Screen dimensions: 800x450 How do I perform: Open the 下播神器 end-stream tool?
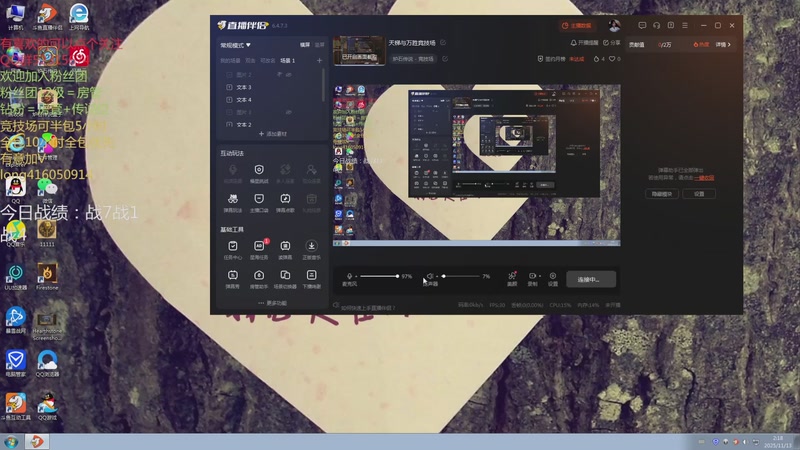pyautogui.click(x=311, y=279)
